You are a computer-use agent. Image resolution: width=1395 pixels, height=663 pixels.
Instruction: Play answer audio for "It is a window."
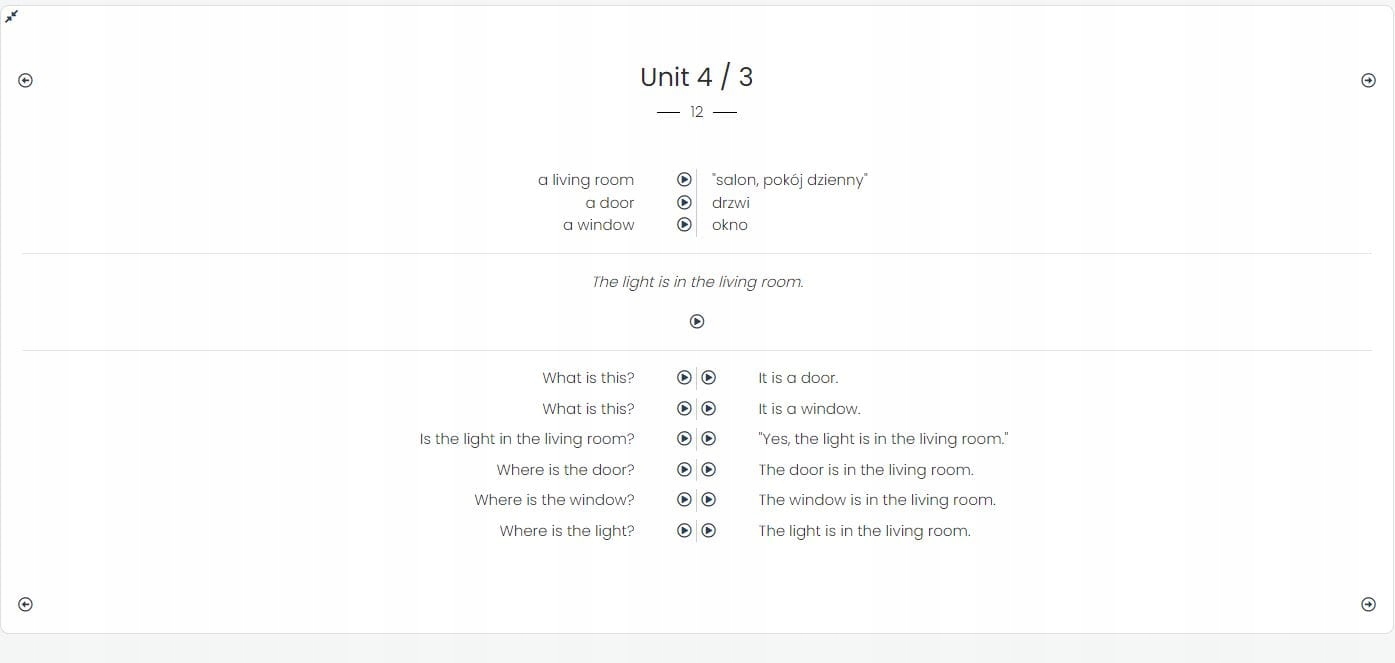coord(709,409)
